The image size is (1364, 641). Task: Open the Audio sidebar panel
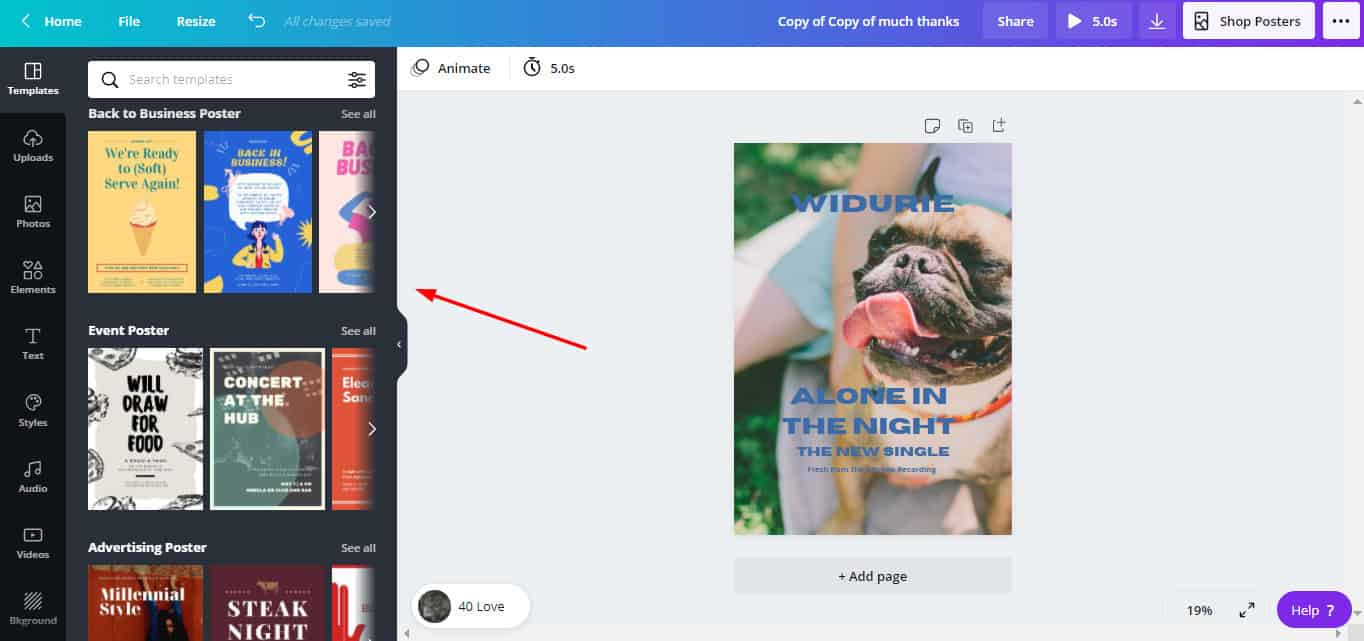coord(33,476)
